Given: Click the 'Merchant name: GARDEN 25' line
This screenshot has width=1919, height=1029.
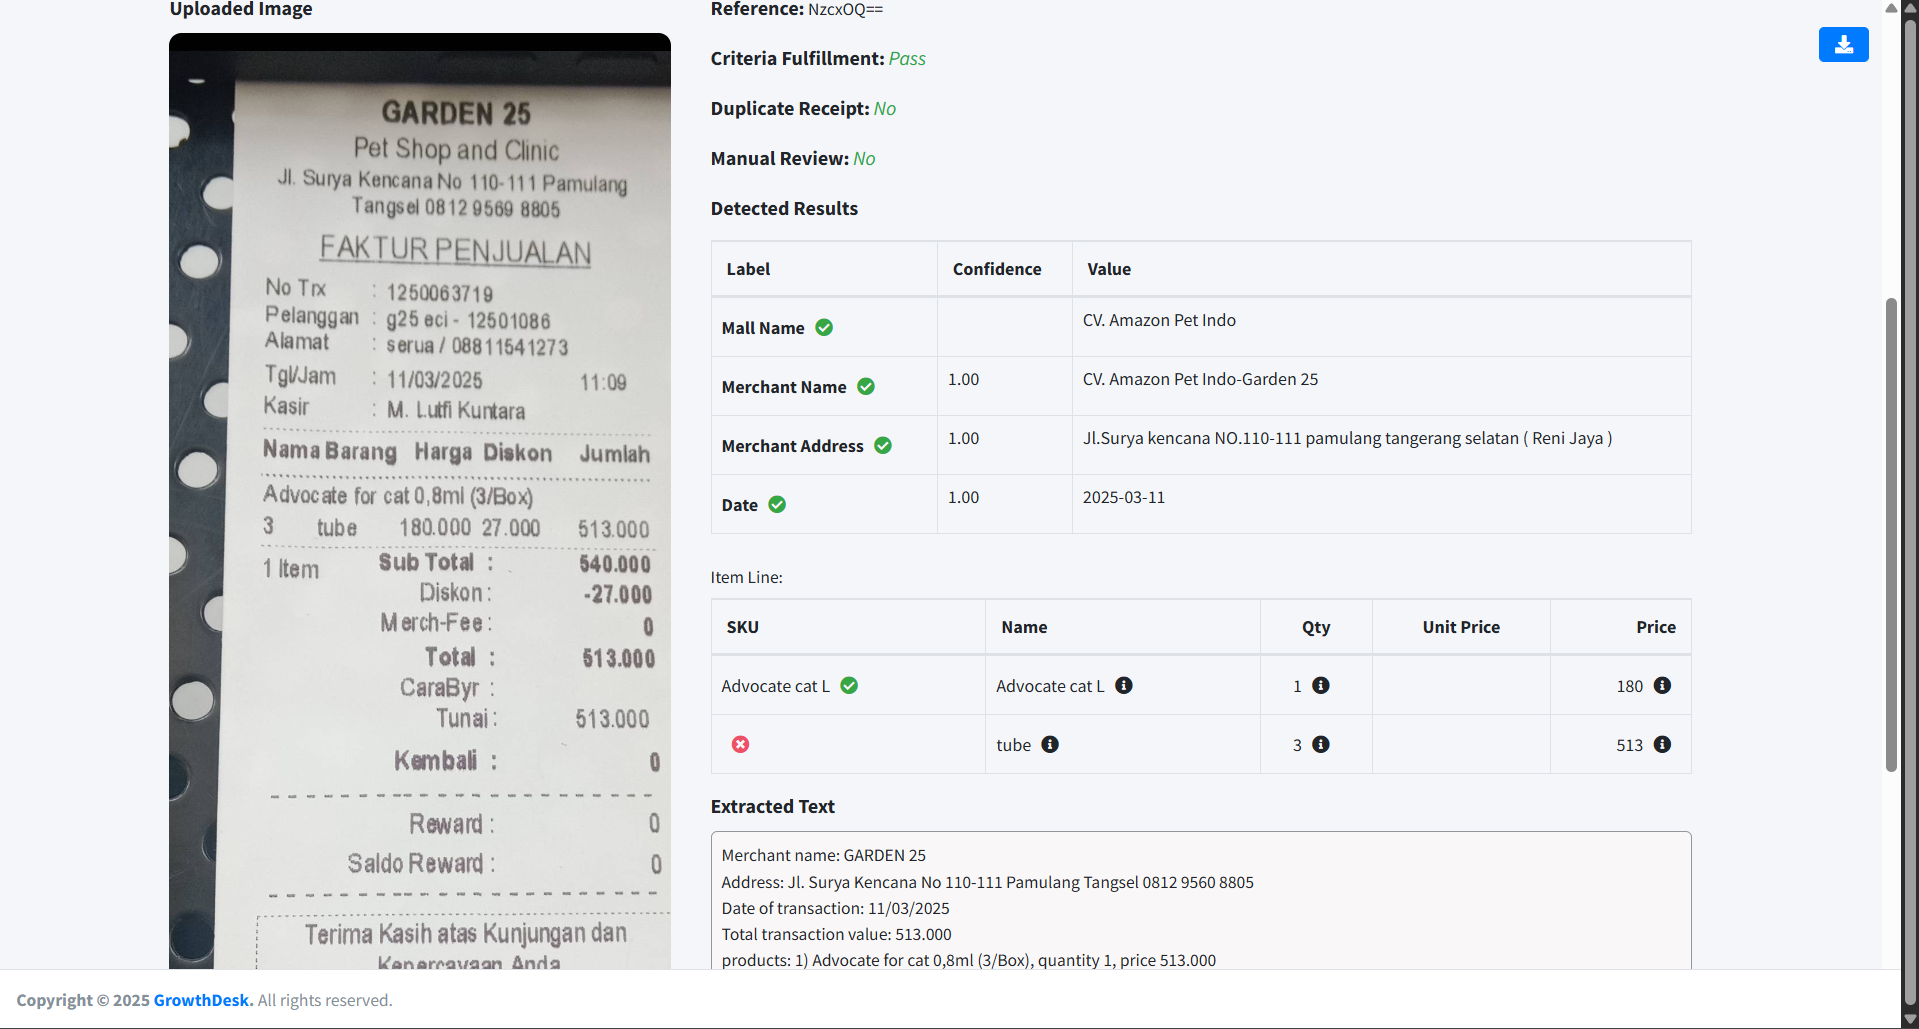Looking at the screenshot, I should click(823, 855).
